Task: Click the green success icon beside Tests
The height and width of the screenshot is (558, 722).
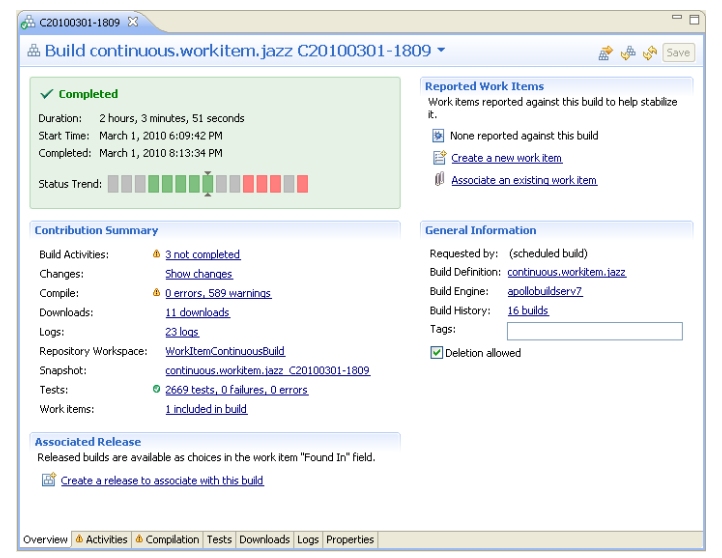Action: point(156,390)
